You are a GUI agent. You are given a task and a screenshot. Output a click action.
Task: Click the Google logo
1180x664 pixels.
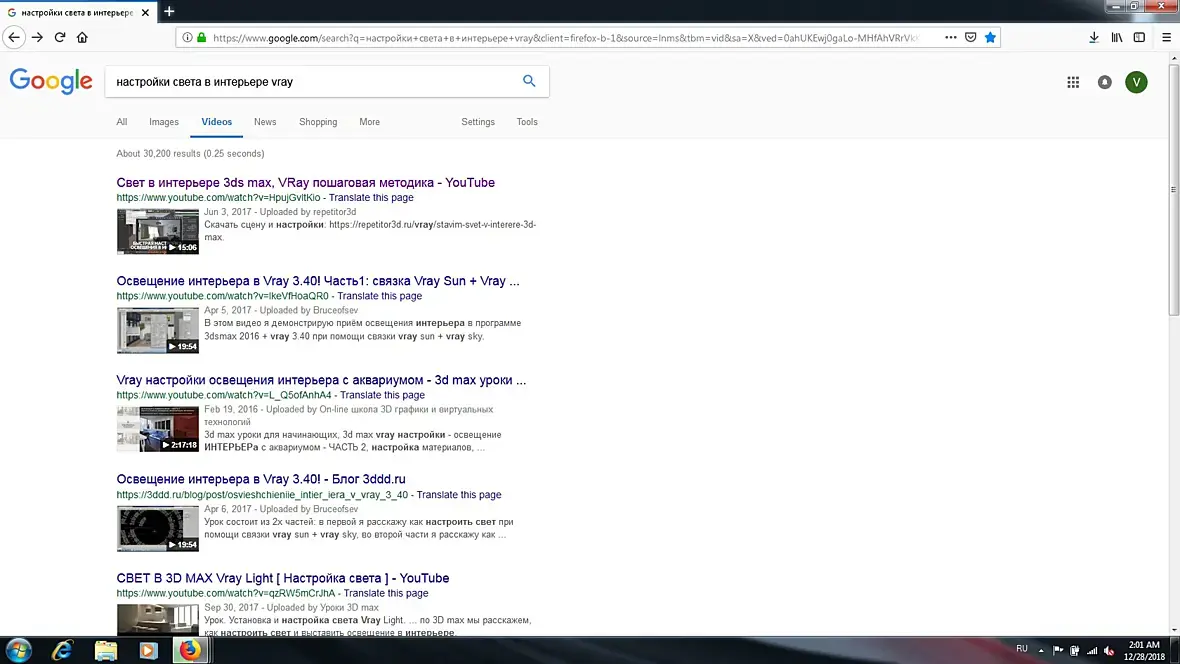click(51, 81)
